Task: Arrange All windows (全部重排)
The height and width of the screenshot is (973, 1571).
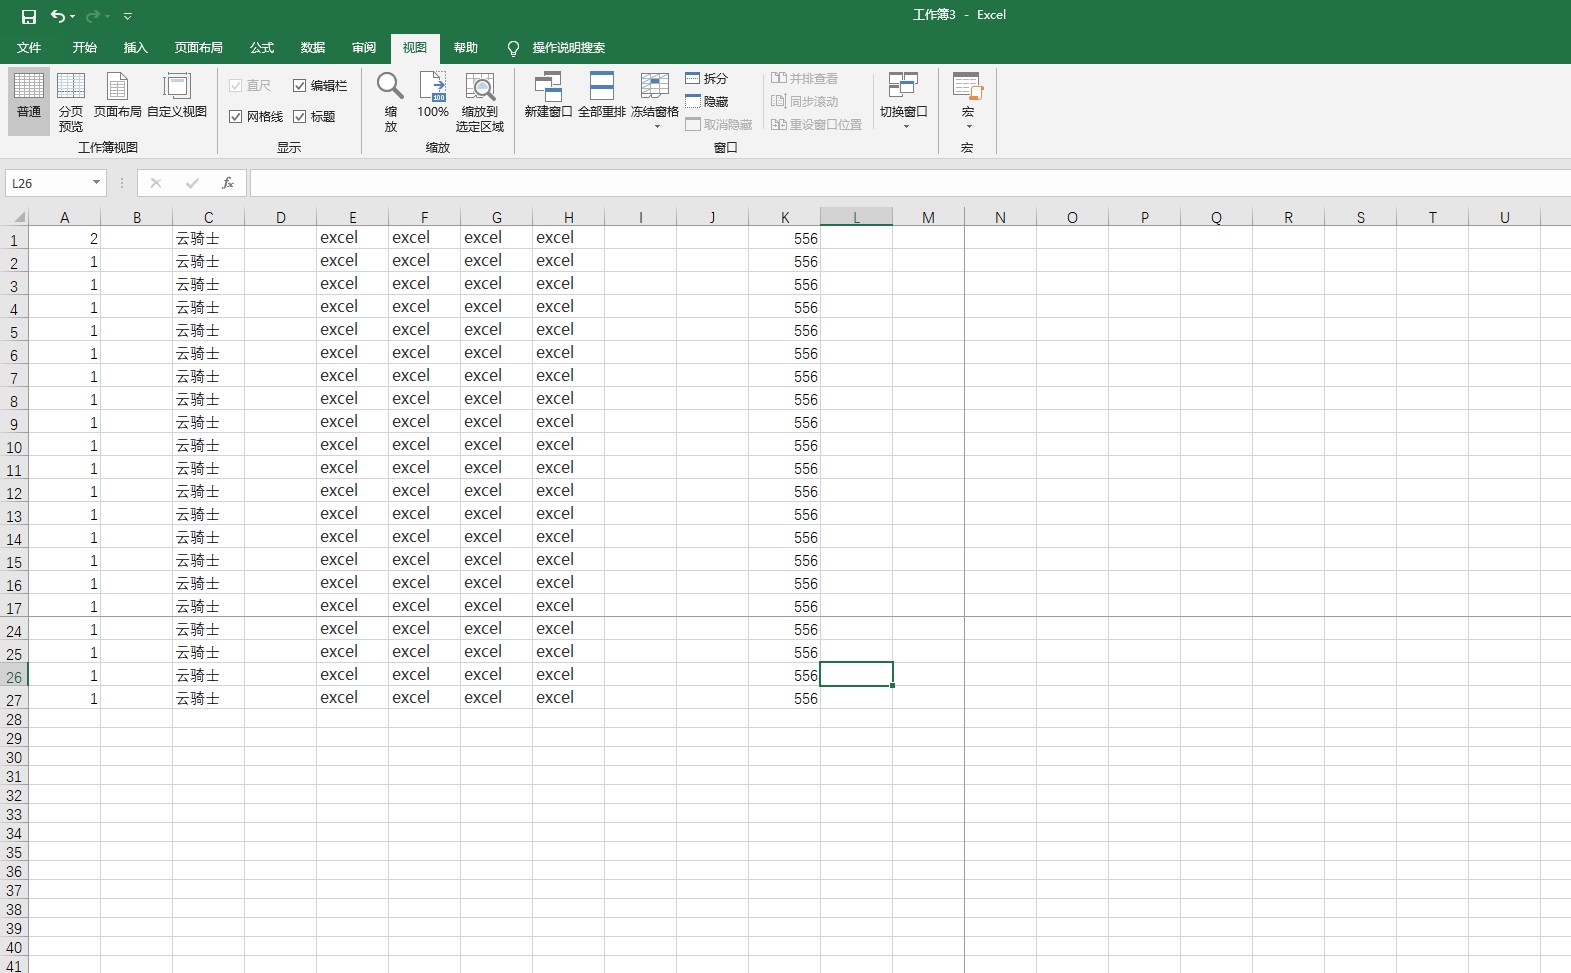Action: pos(602,95)
